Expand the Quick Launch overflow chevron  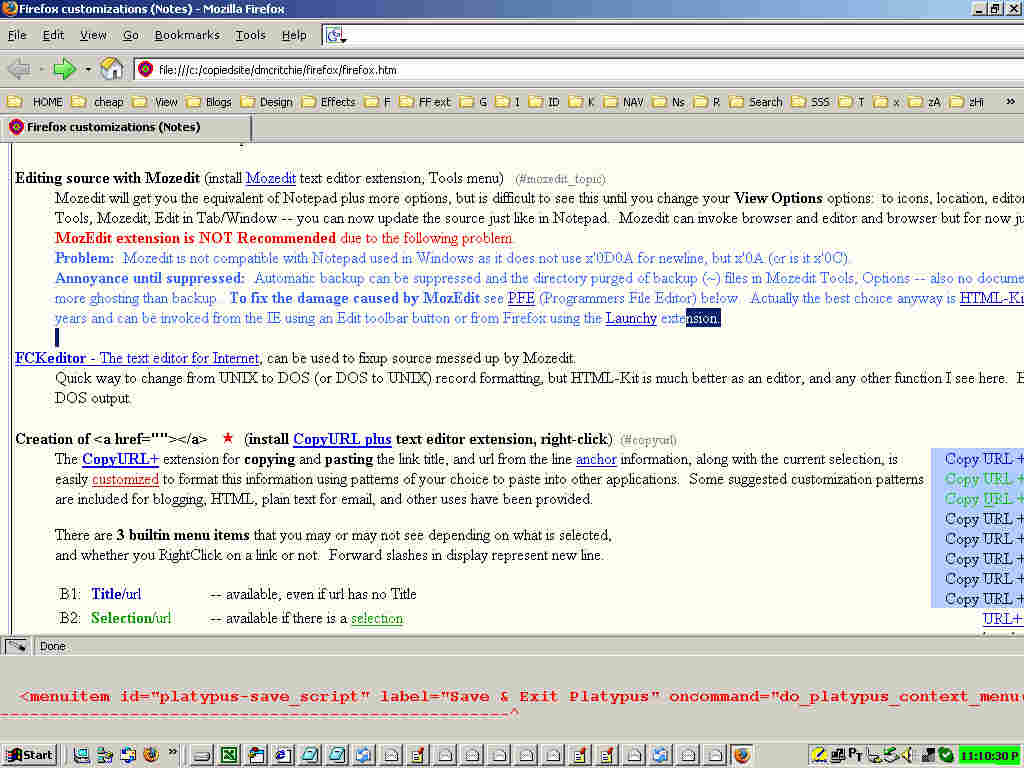pyautogui.click(x=172, y=752)
